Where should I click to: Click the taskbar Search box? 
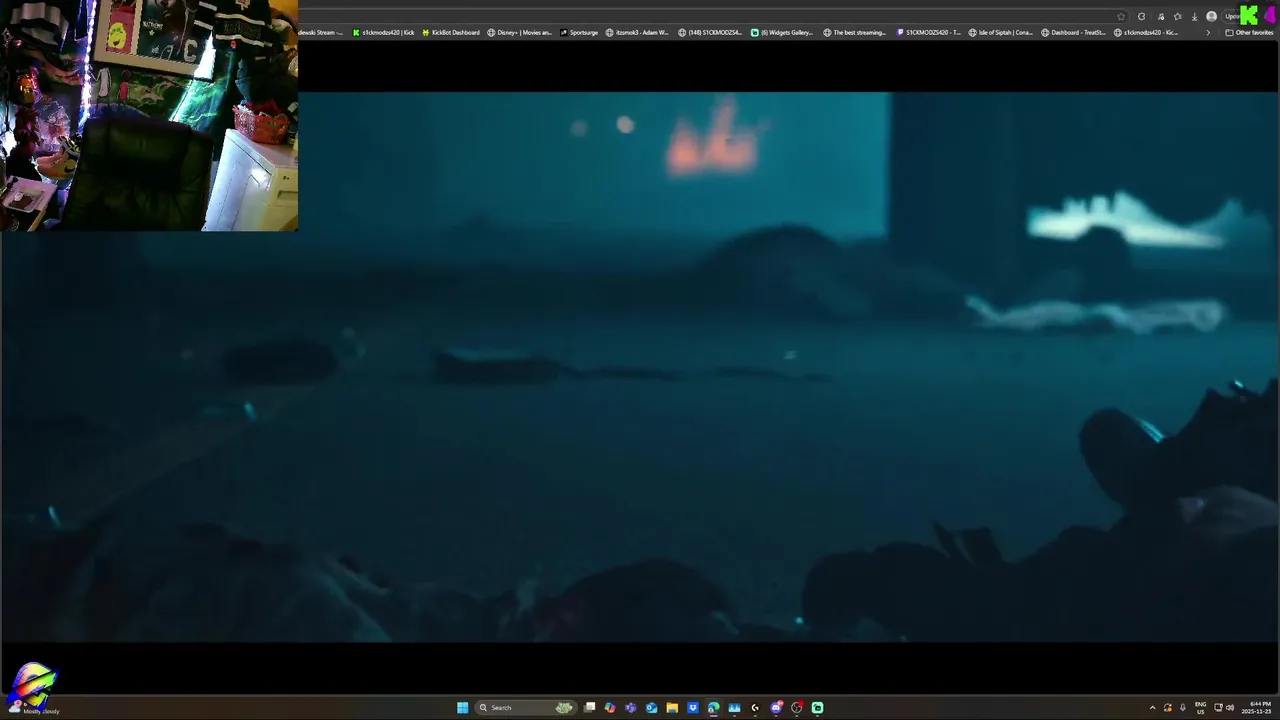pyautogui.click(x=526, y=708)
